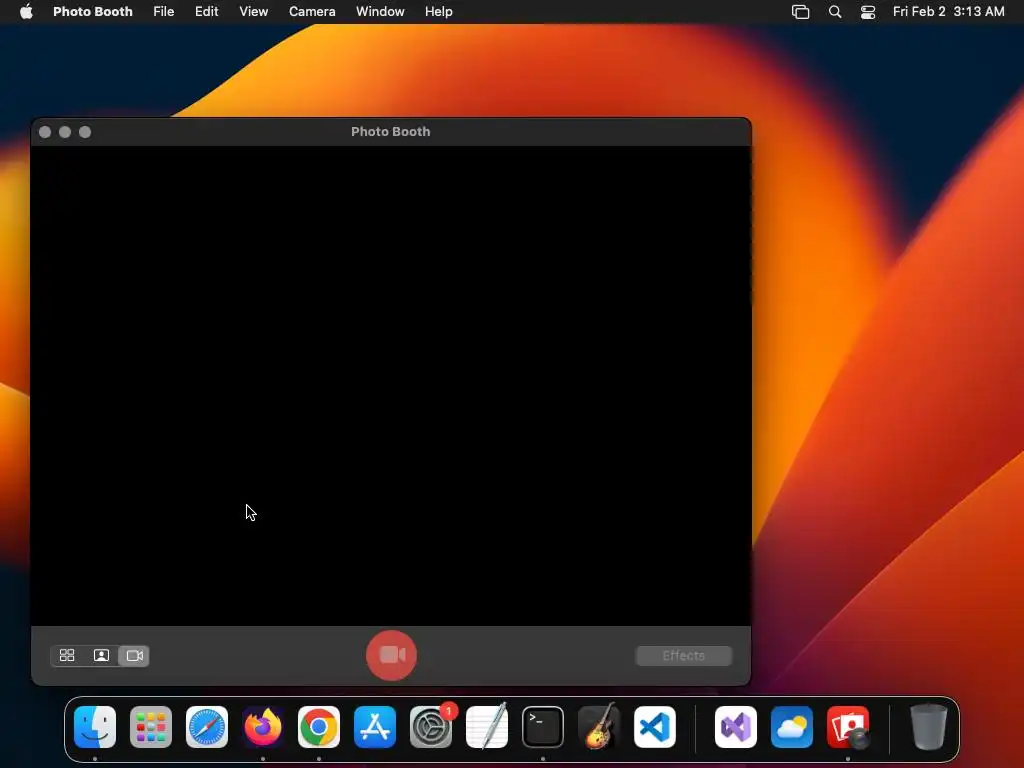The width and height of the screenshot is (1024, 768).
Task: Open the Window menu
Action: (x=380, y=12)
